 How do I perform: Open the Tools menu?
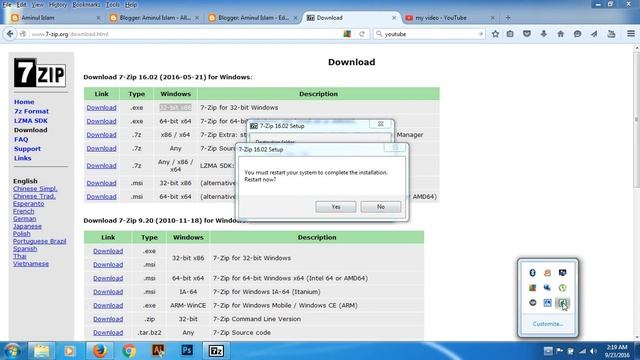click(x=113, y=5)
